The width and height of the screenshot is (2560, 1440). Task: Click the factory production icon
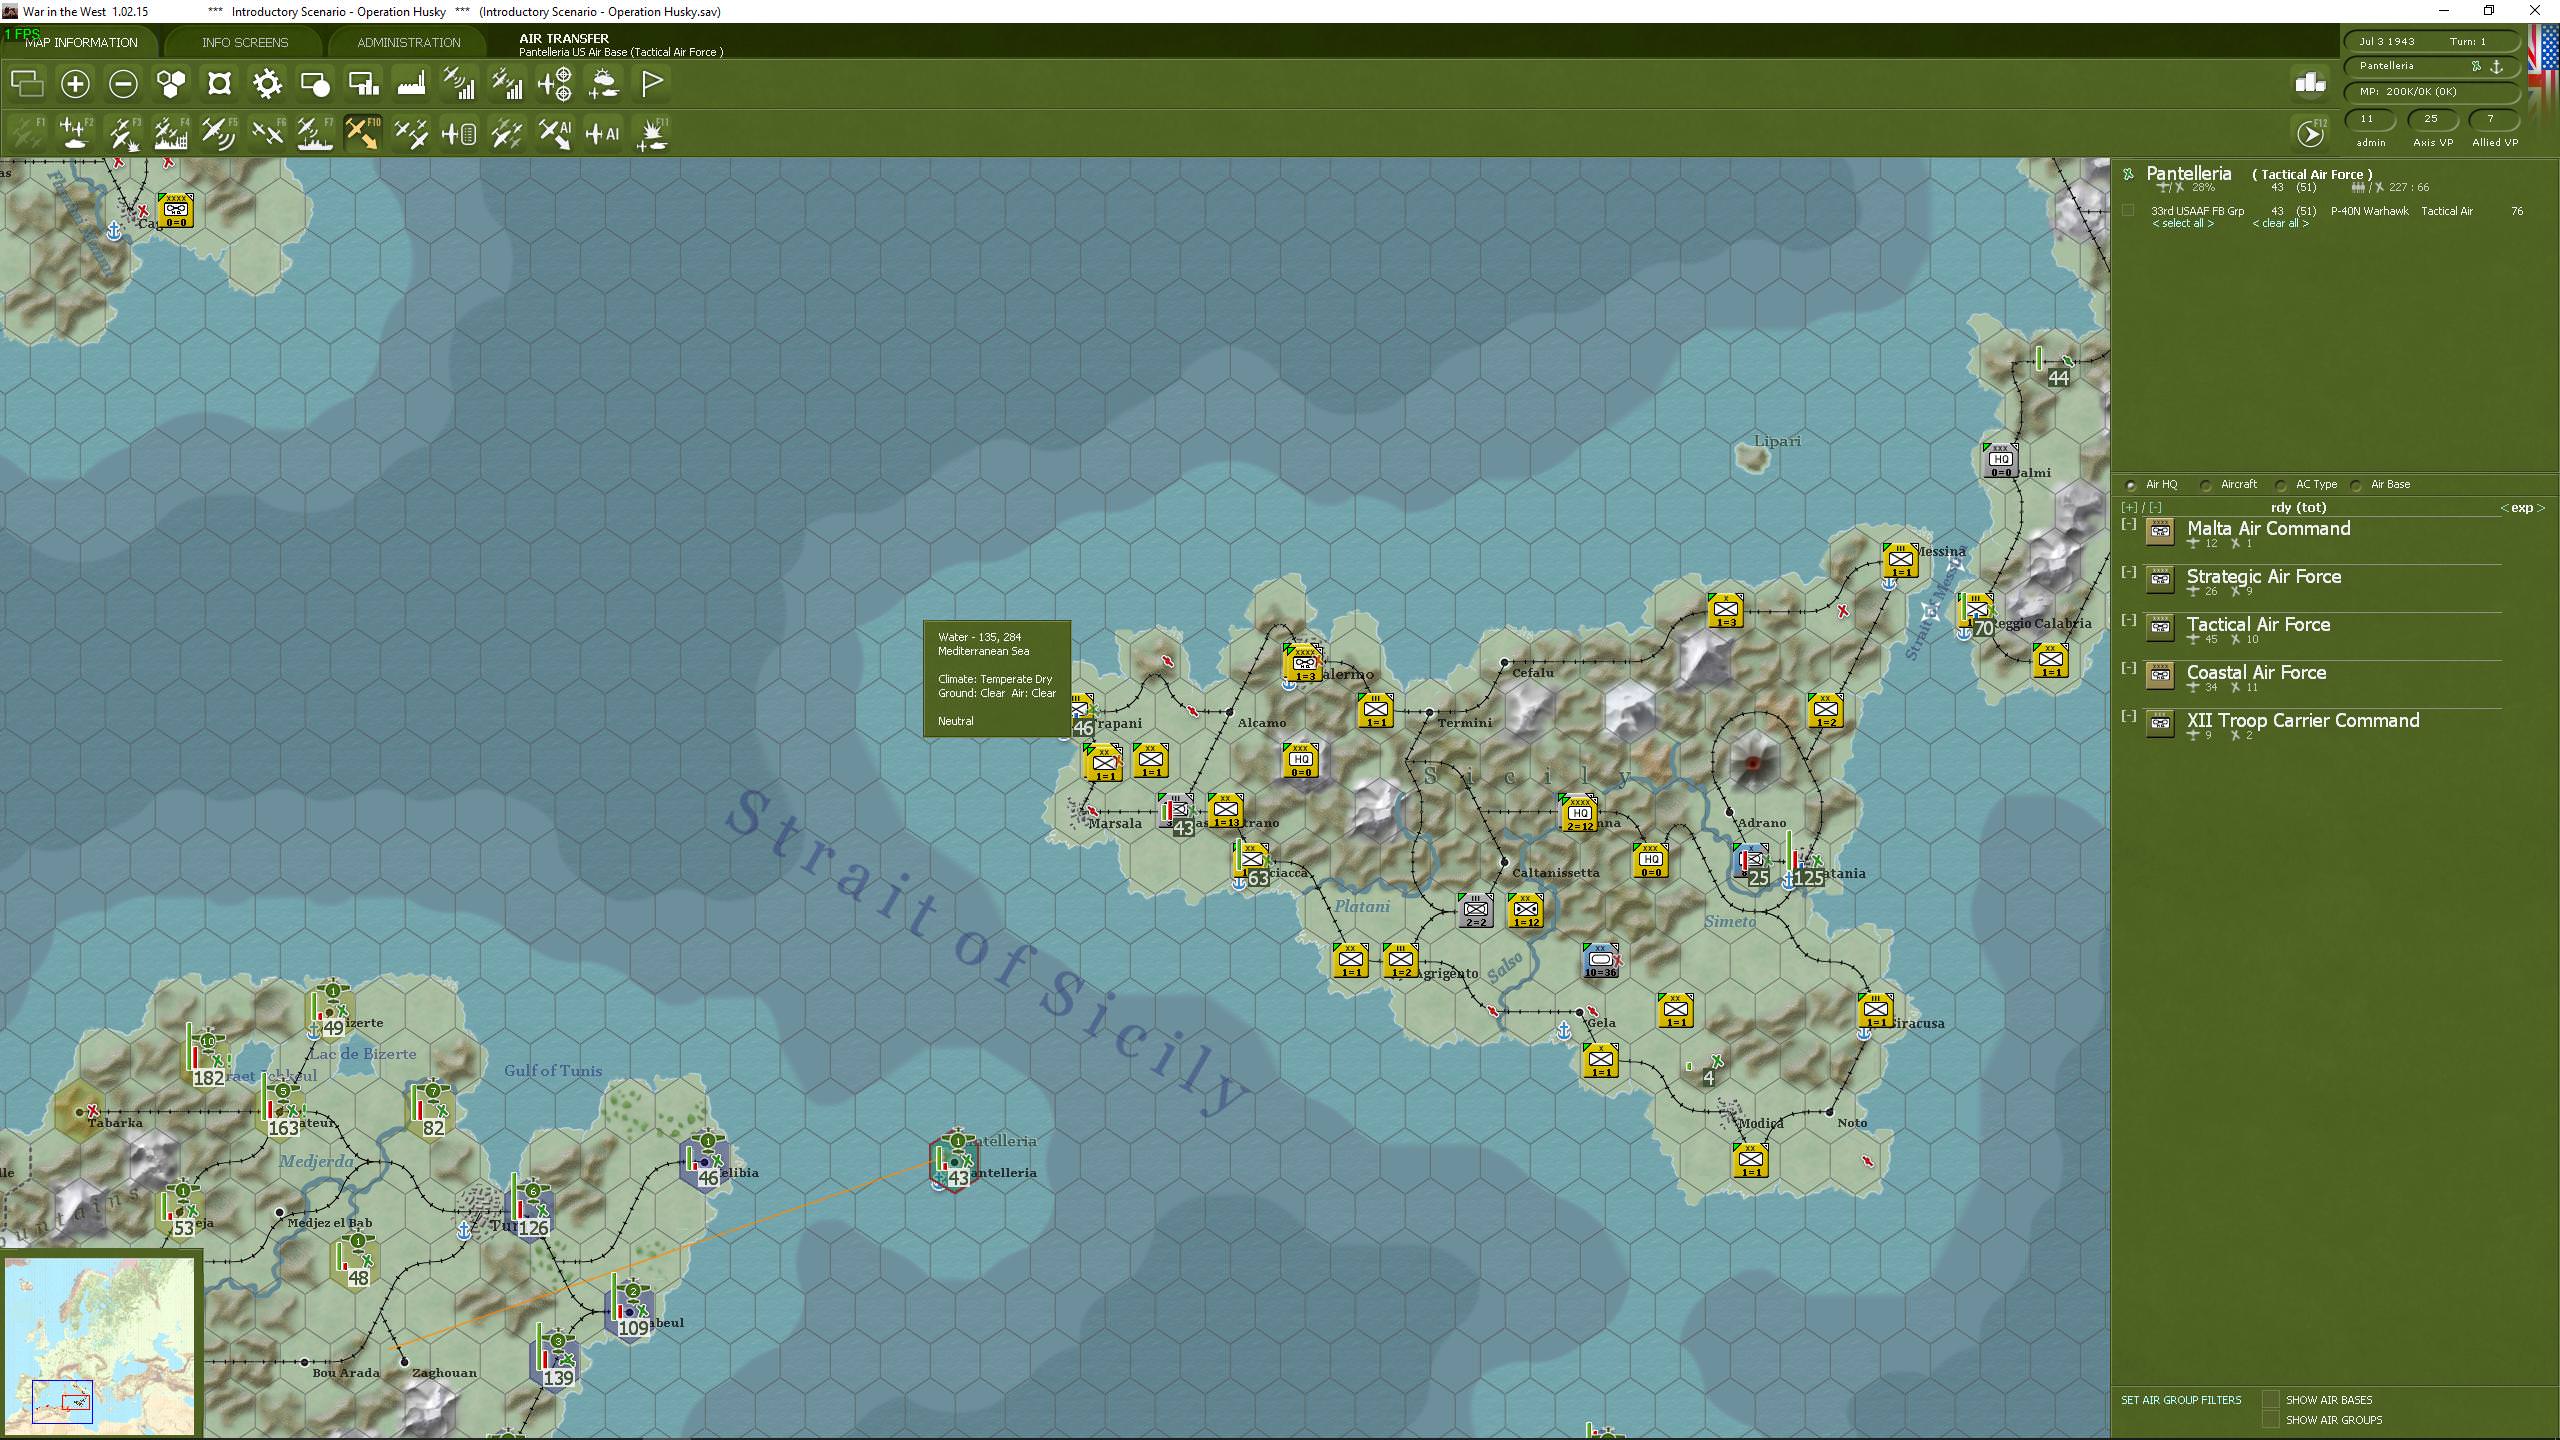[x=411, y=84]
